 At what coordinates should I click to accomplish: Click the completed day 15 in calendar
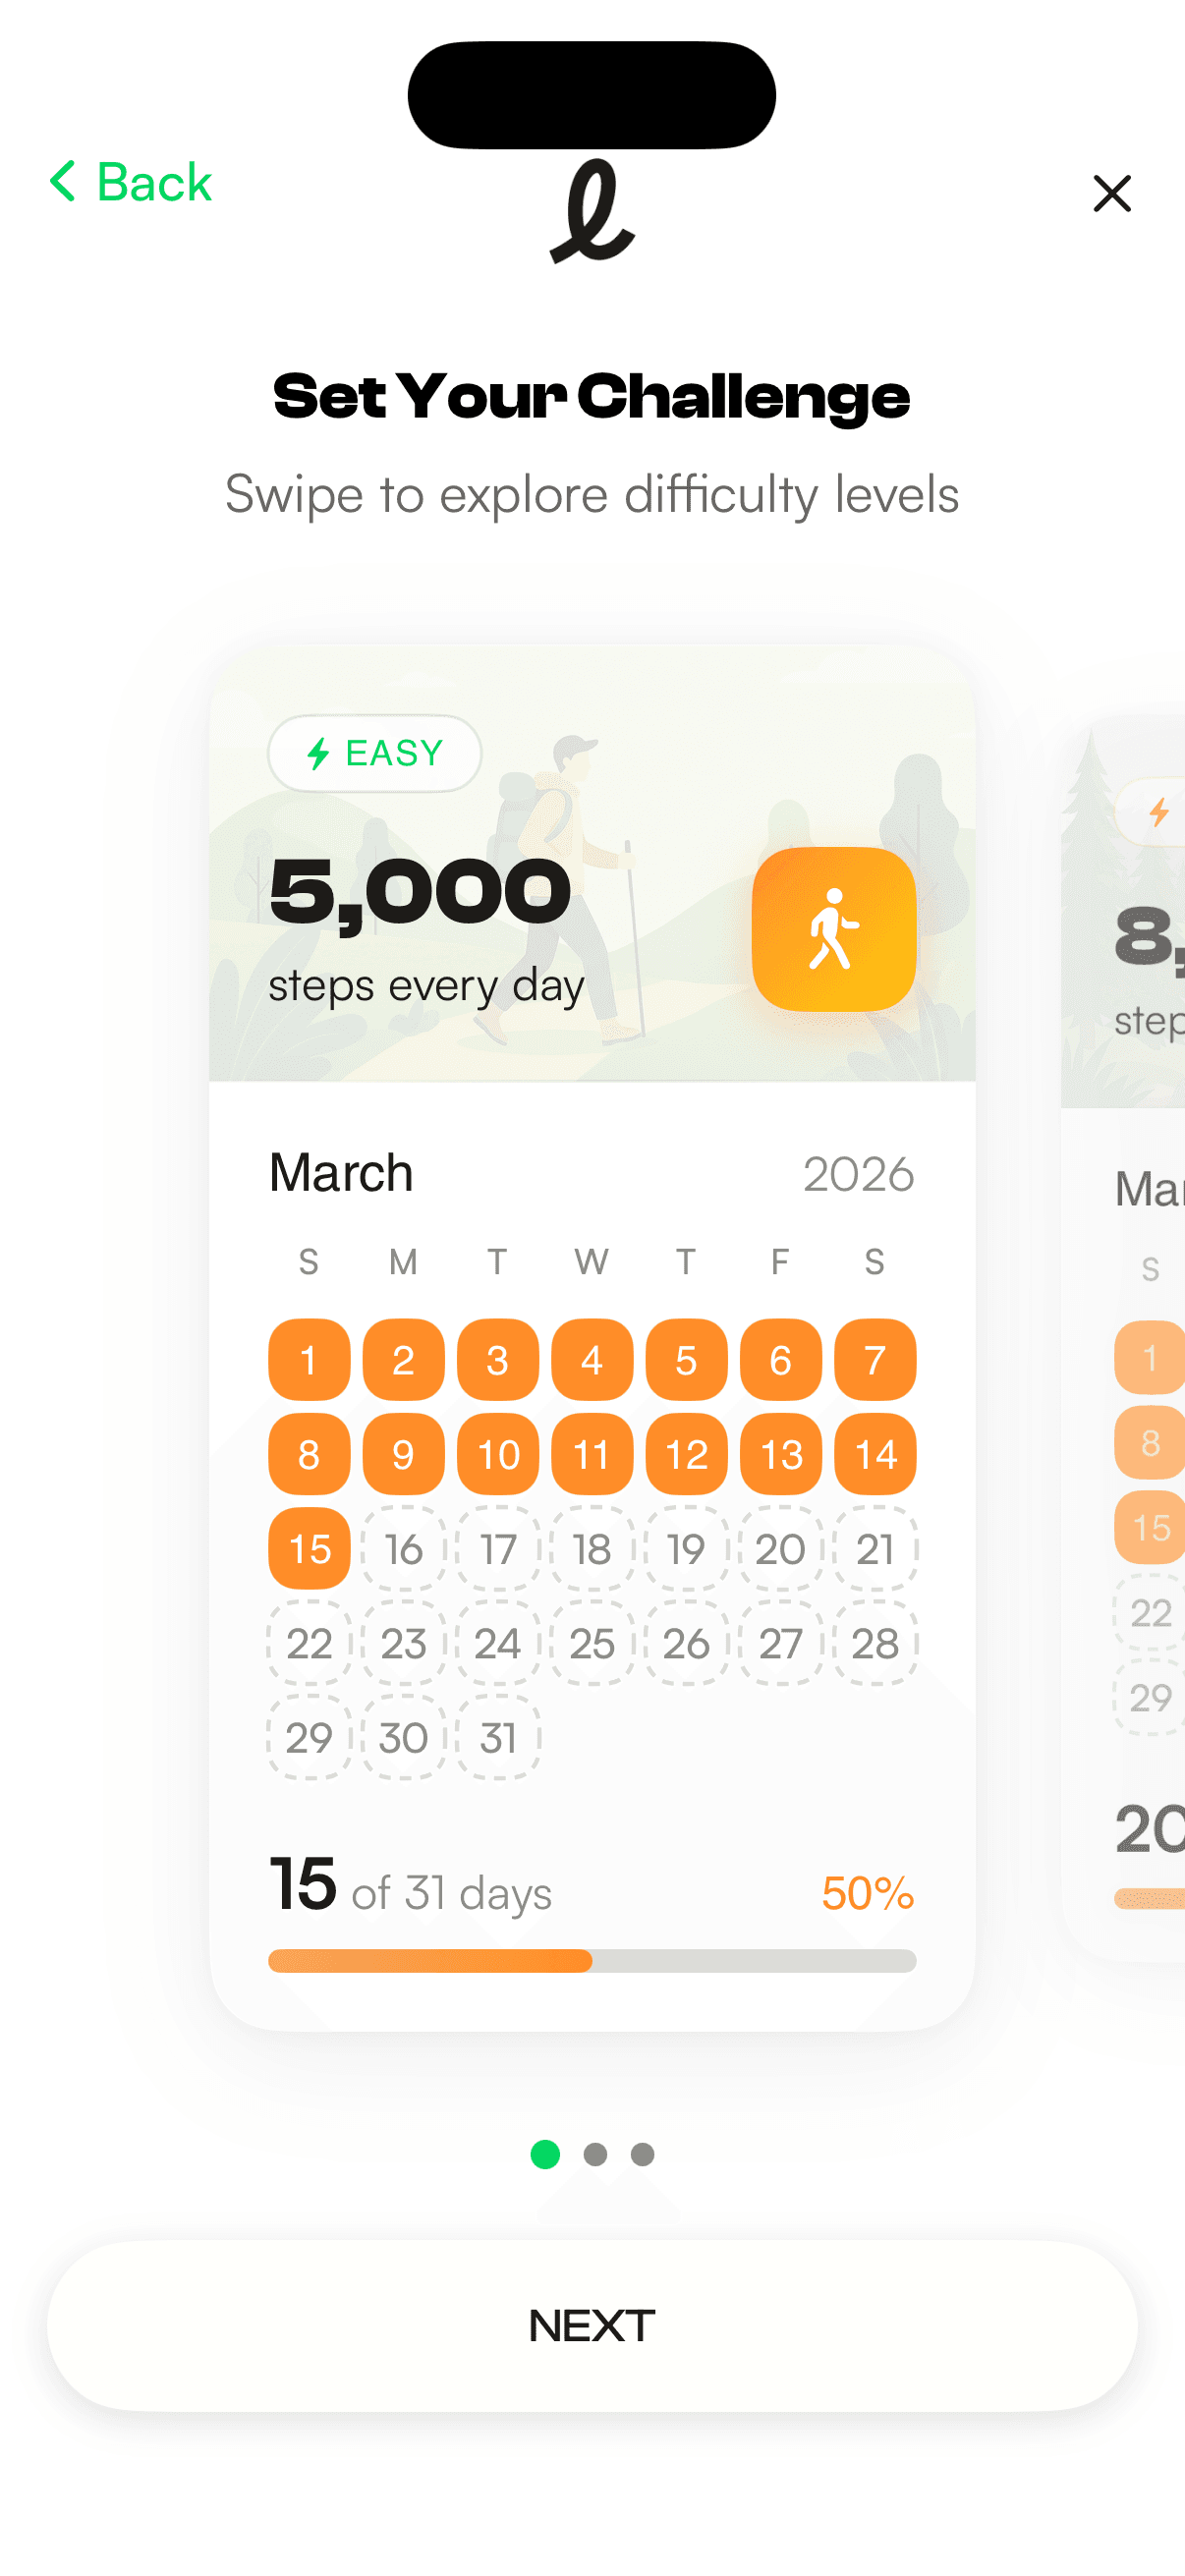[309, 1548]
